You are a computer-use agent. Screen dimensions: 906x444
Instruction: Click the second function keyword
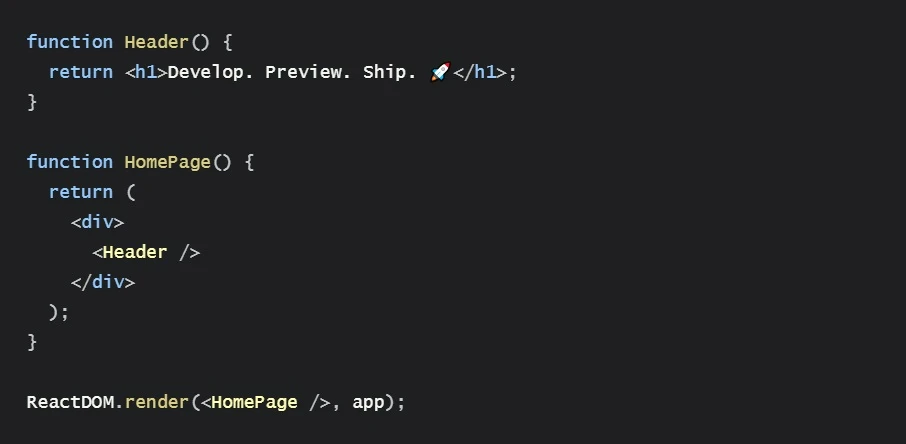click(x=70, y=162)
